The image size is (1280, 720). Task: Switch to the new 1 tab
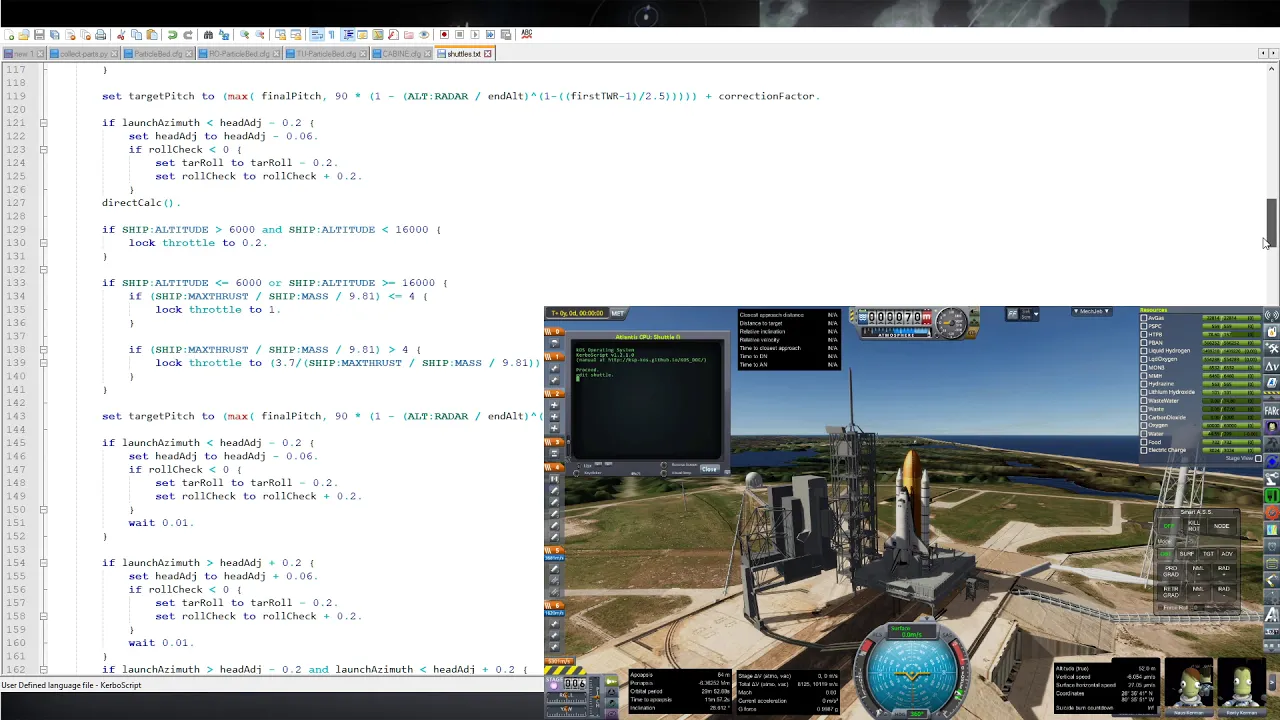[x=22, y=54]
